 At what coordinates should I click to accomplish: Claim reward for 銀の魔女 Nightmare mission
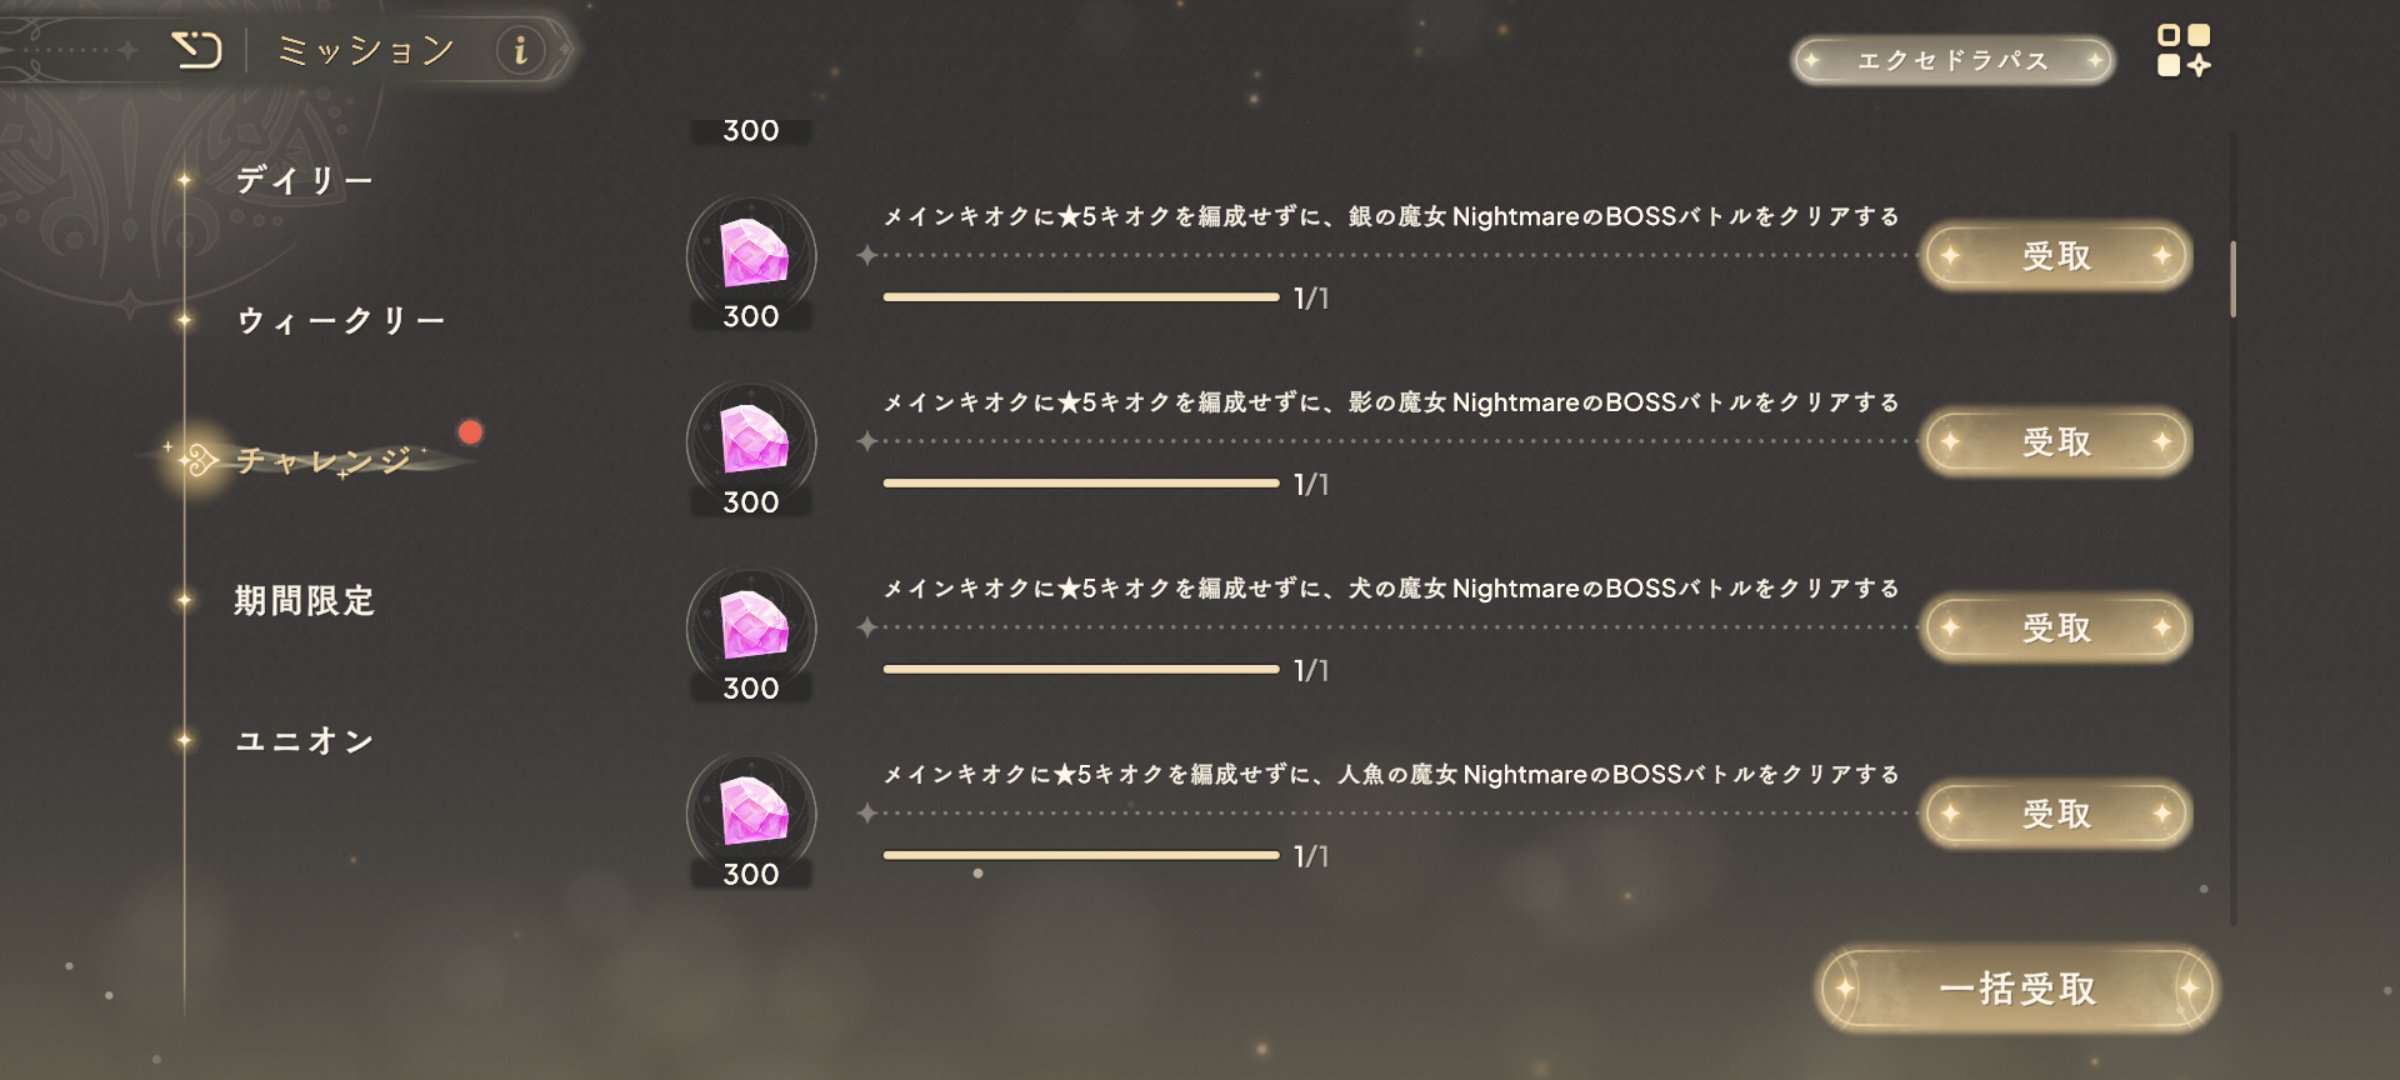pyautogui.click(x=2056, y=256)
